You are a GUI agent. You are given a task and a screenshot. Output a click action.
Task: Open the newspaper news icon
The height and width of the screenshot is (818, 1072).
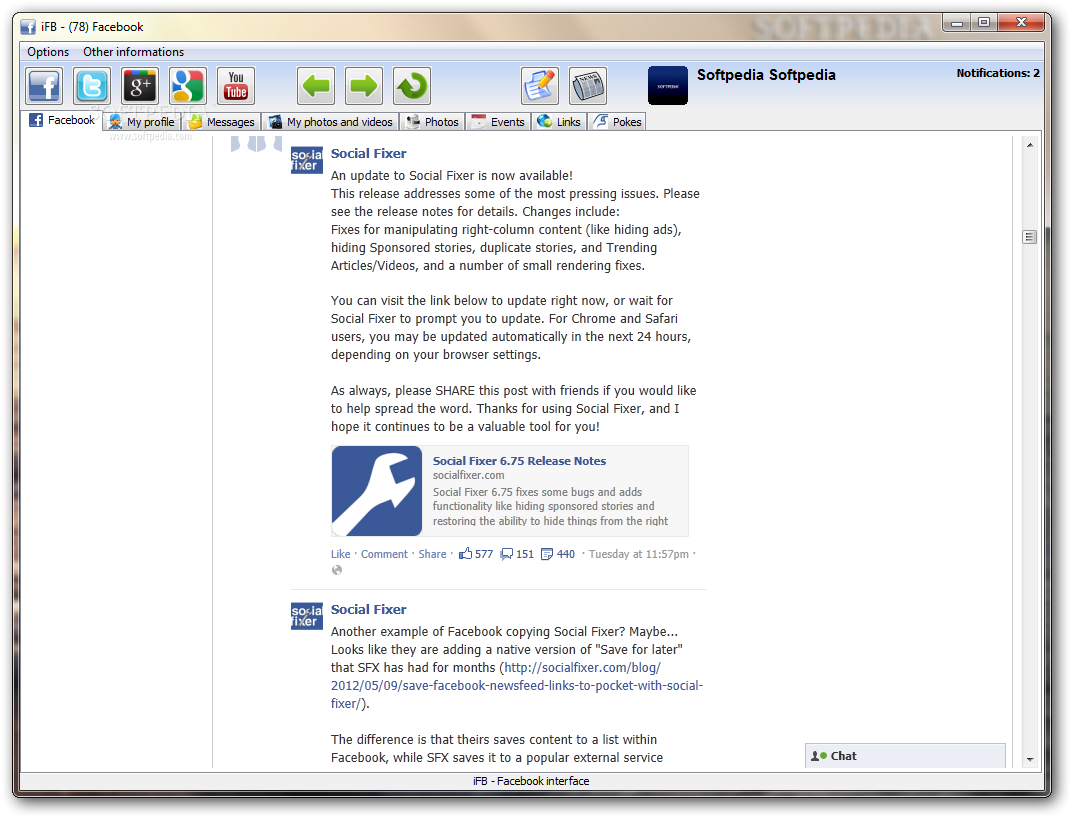[588, 86]
